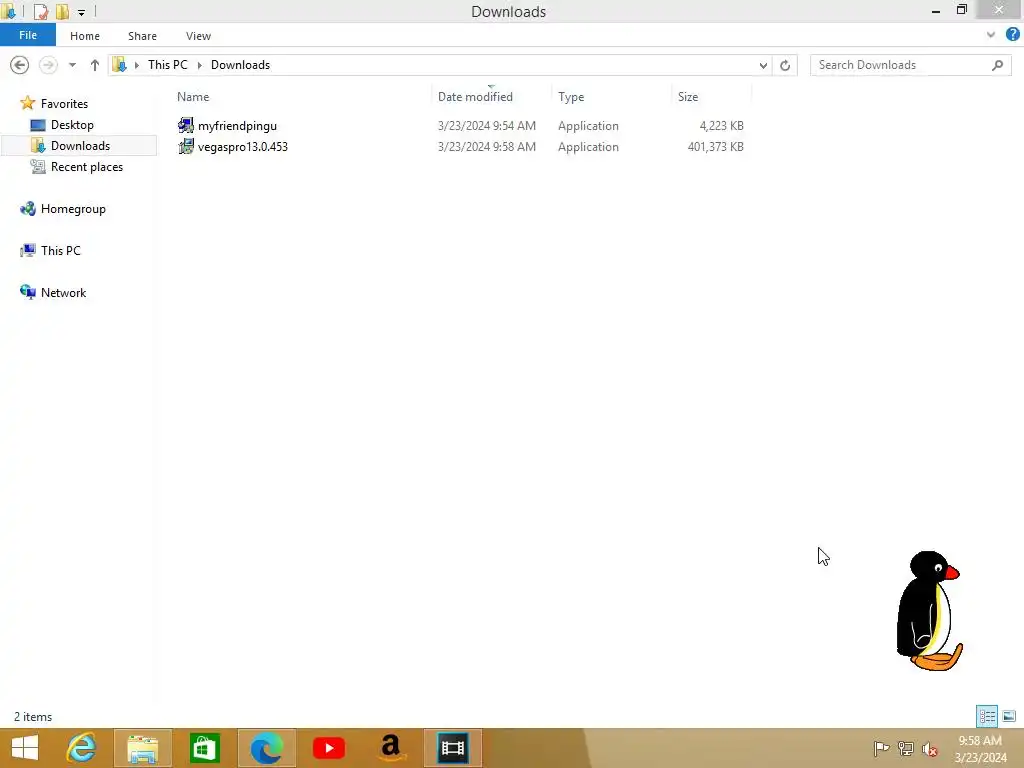Open the film strip video app on taskbar
Screen dimensions: 1024x768
tap(453, 748)
